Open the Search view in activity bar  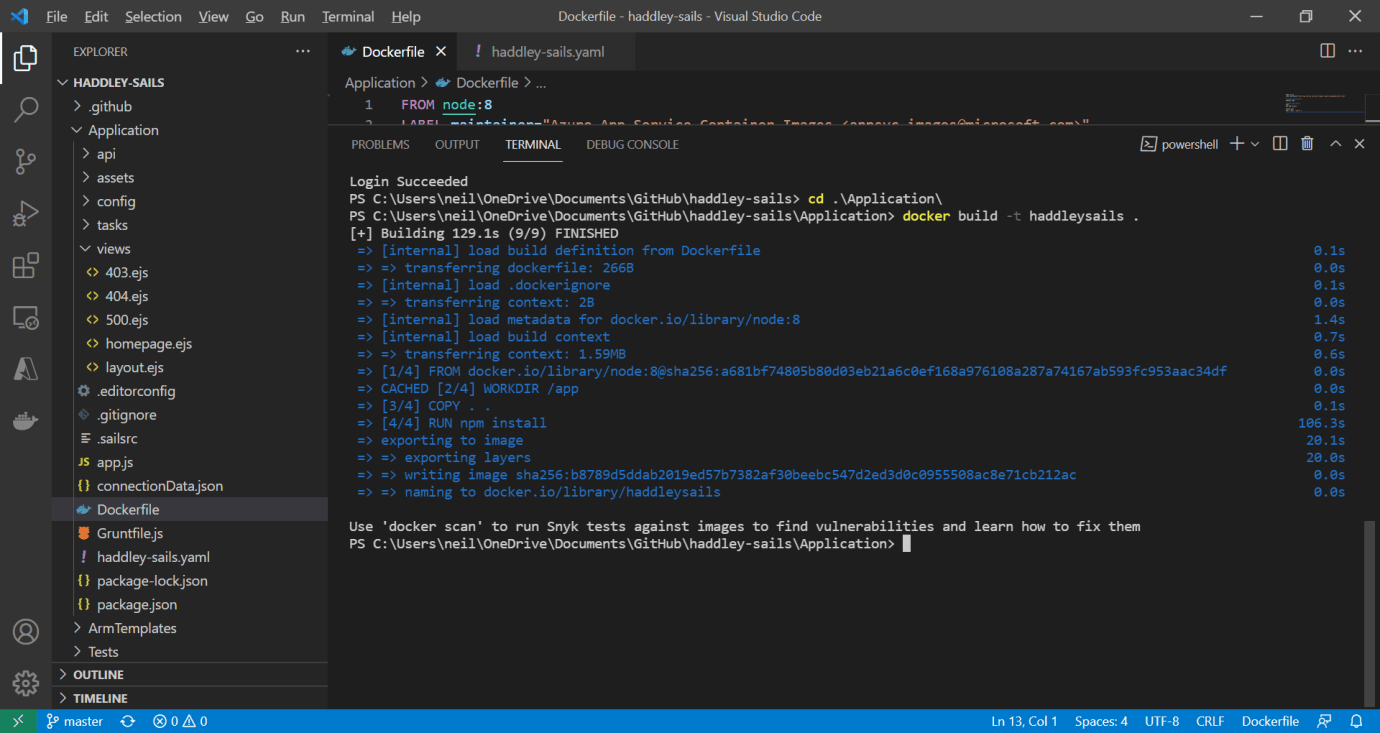pyautogui.click(x=26, y=109)
